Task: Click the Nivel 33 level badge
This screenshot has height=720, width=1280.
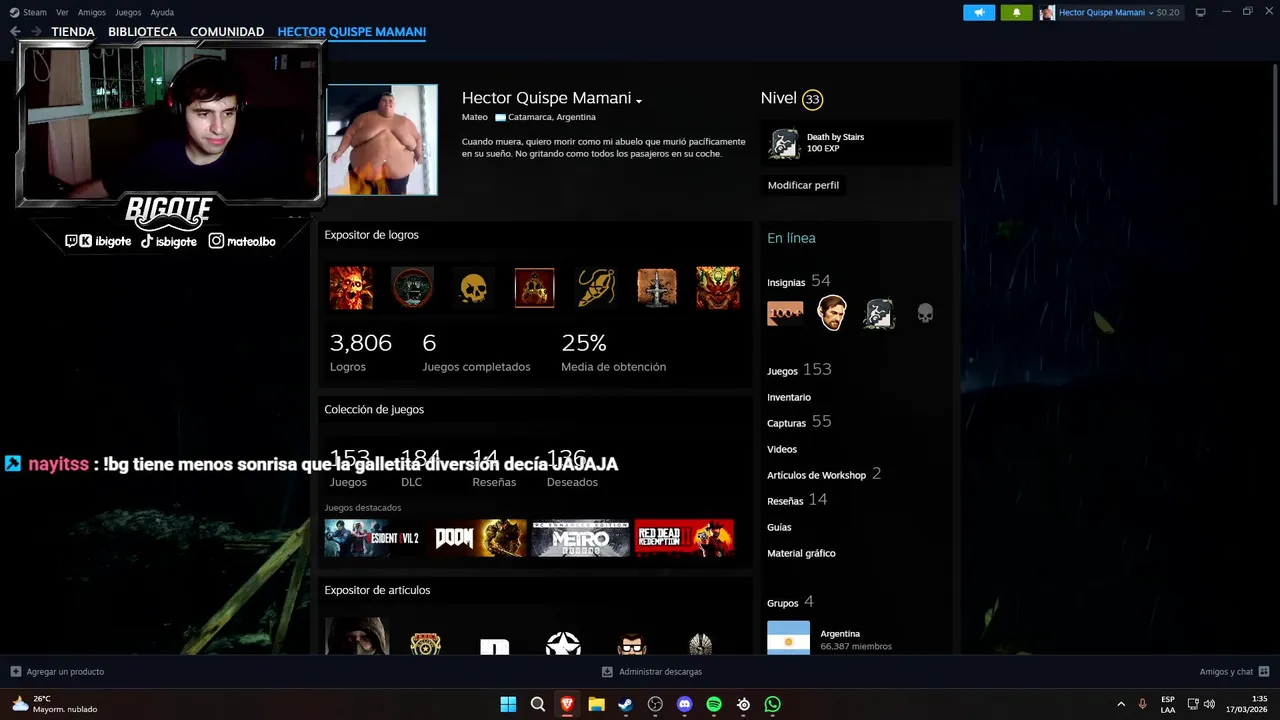Action: coord(812,99)
